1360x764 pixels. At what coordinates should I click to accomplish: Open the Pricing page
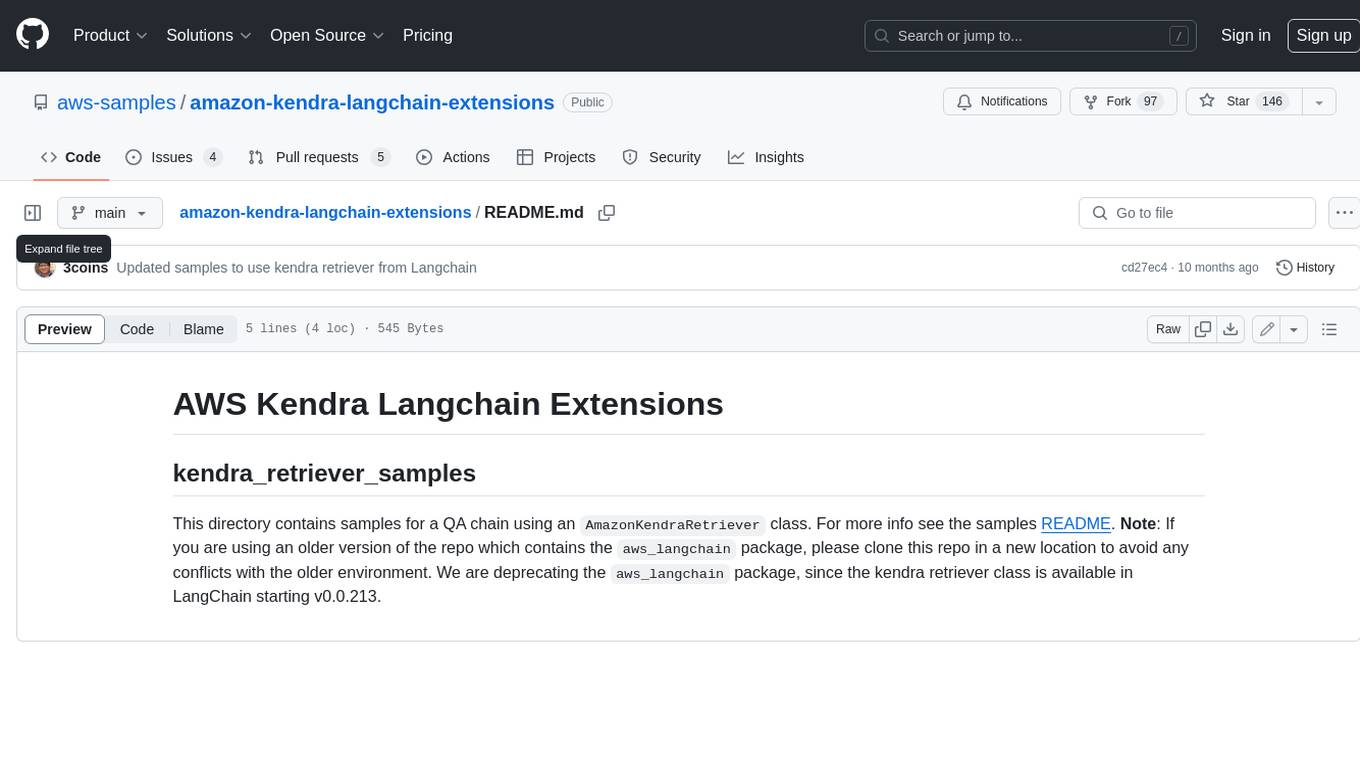427,35
